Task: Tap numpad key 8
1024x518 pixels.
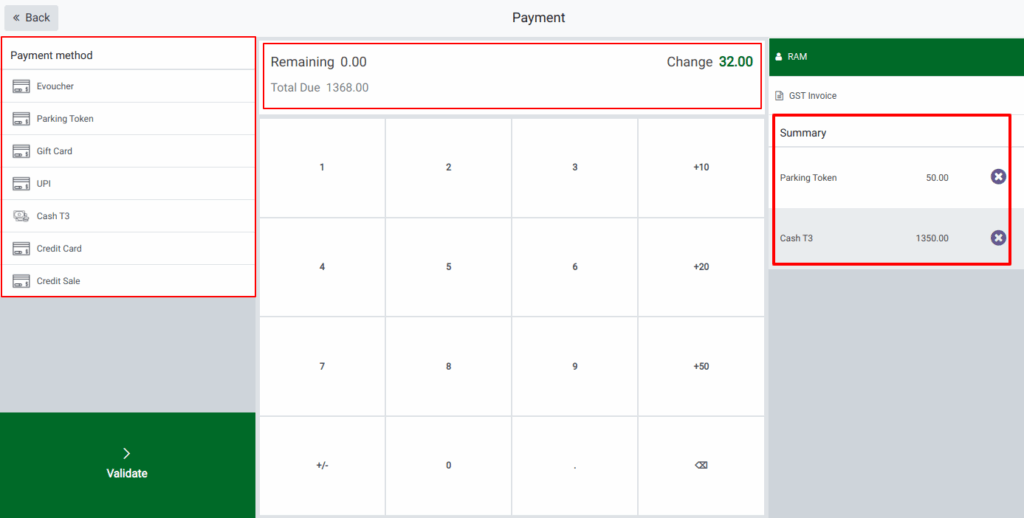Action: click(x=448, y=366)
